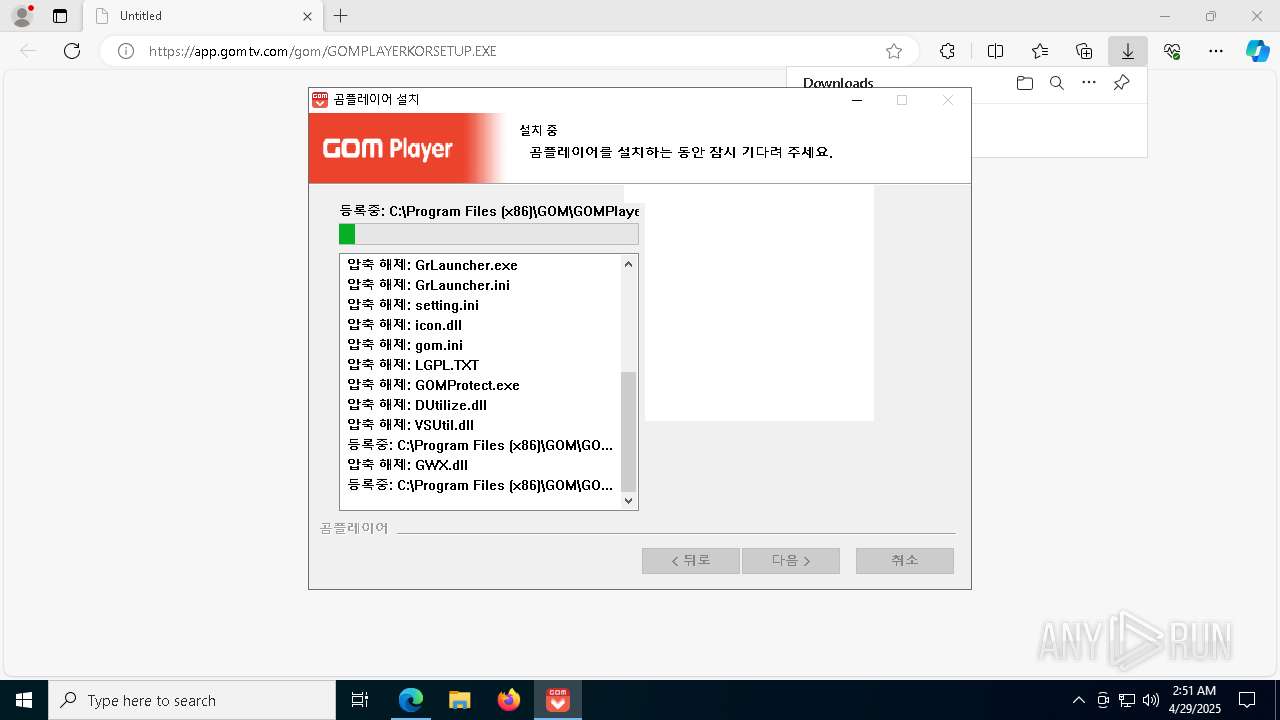Open volume control tray icon

coord(1151,700)
